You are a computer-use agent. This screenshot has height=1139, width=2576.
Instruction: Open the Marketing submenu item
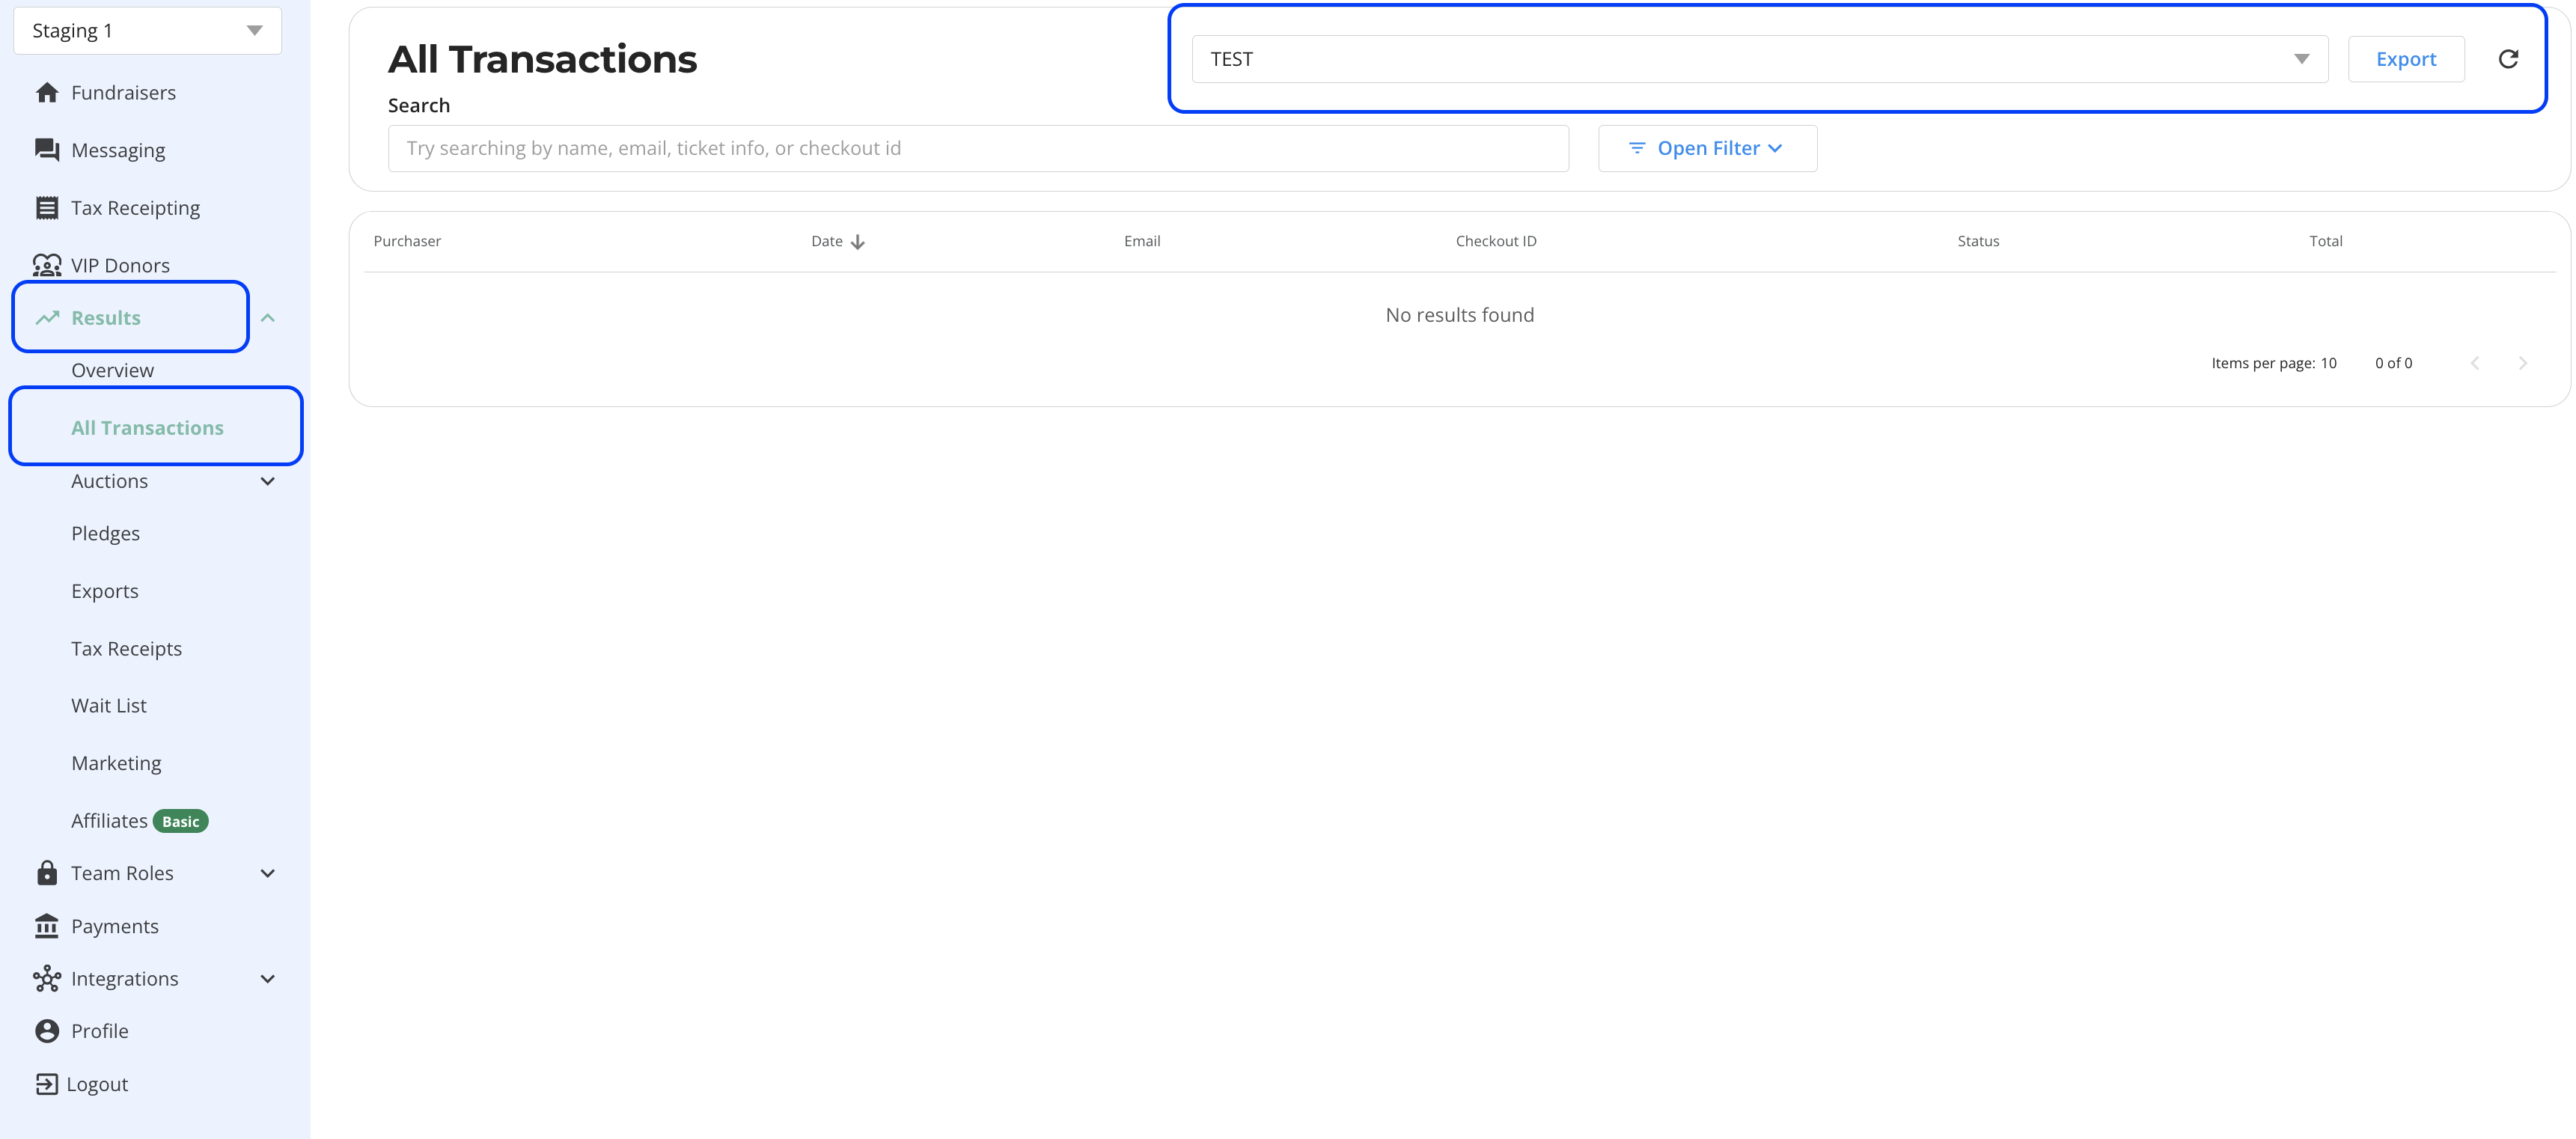click(x=116, y=763)
